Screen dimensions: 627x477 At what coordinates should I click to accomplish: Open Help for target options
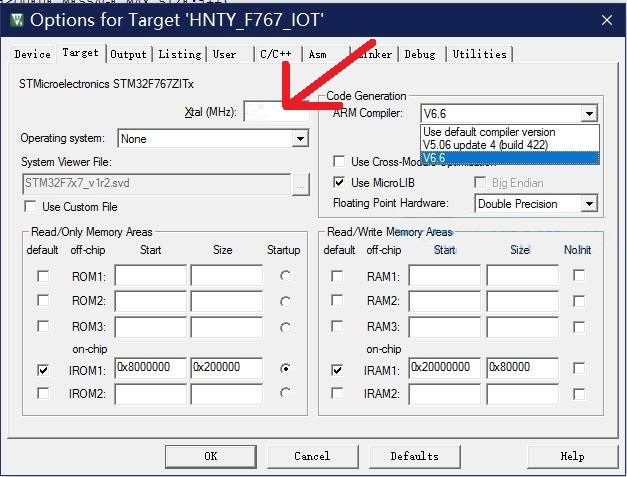pyautogui.click(x=572, y=456)
